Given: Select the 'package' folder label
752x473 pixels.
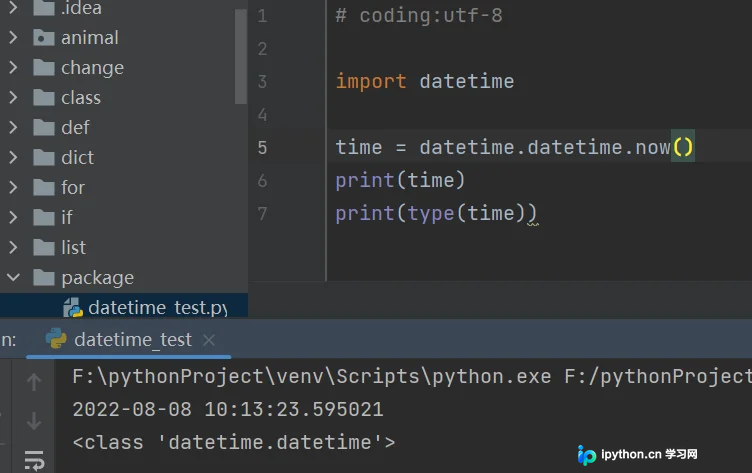Looking at the screenshot, I should [x=98, y=278].
